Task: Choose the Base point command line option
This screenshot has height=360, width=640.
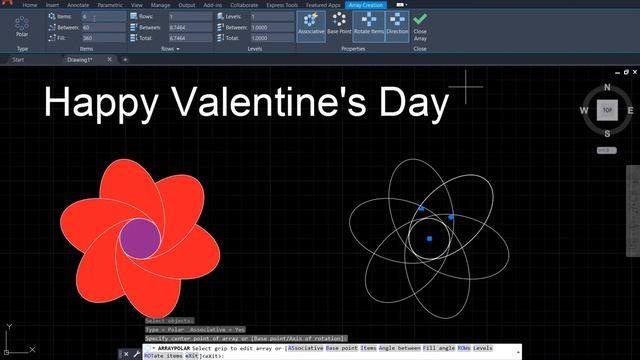Action: 342,348
